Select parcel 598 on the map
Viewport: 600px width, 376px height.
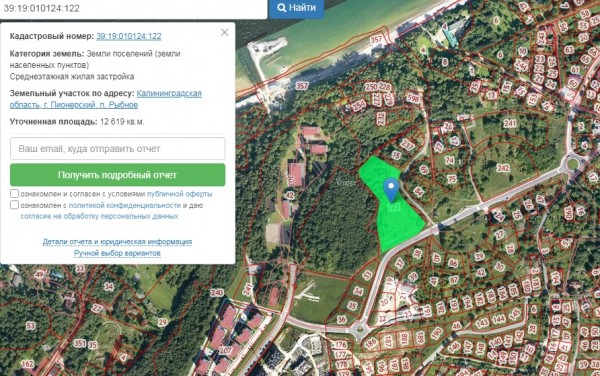pos(413,99)
